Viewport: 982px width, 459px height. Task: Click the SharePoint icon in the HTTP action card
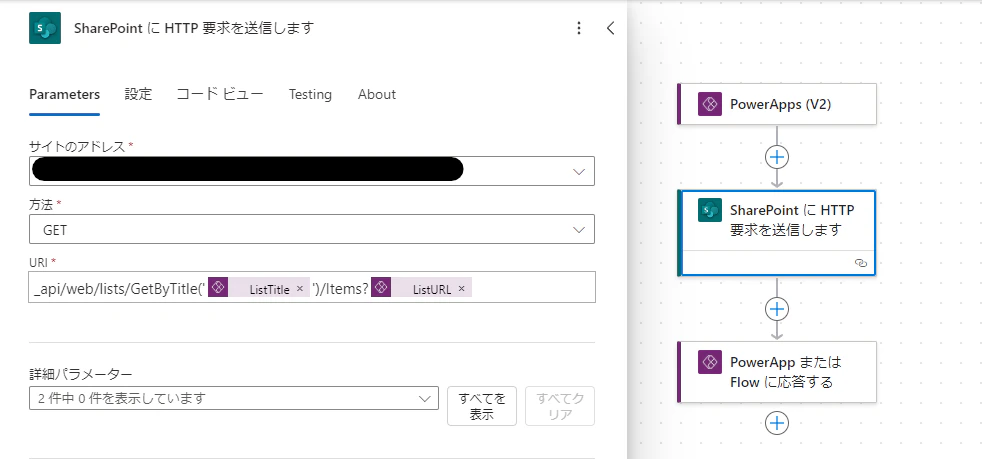point(710,210)
